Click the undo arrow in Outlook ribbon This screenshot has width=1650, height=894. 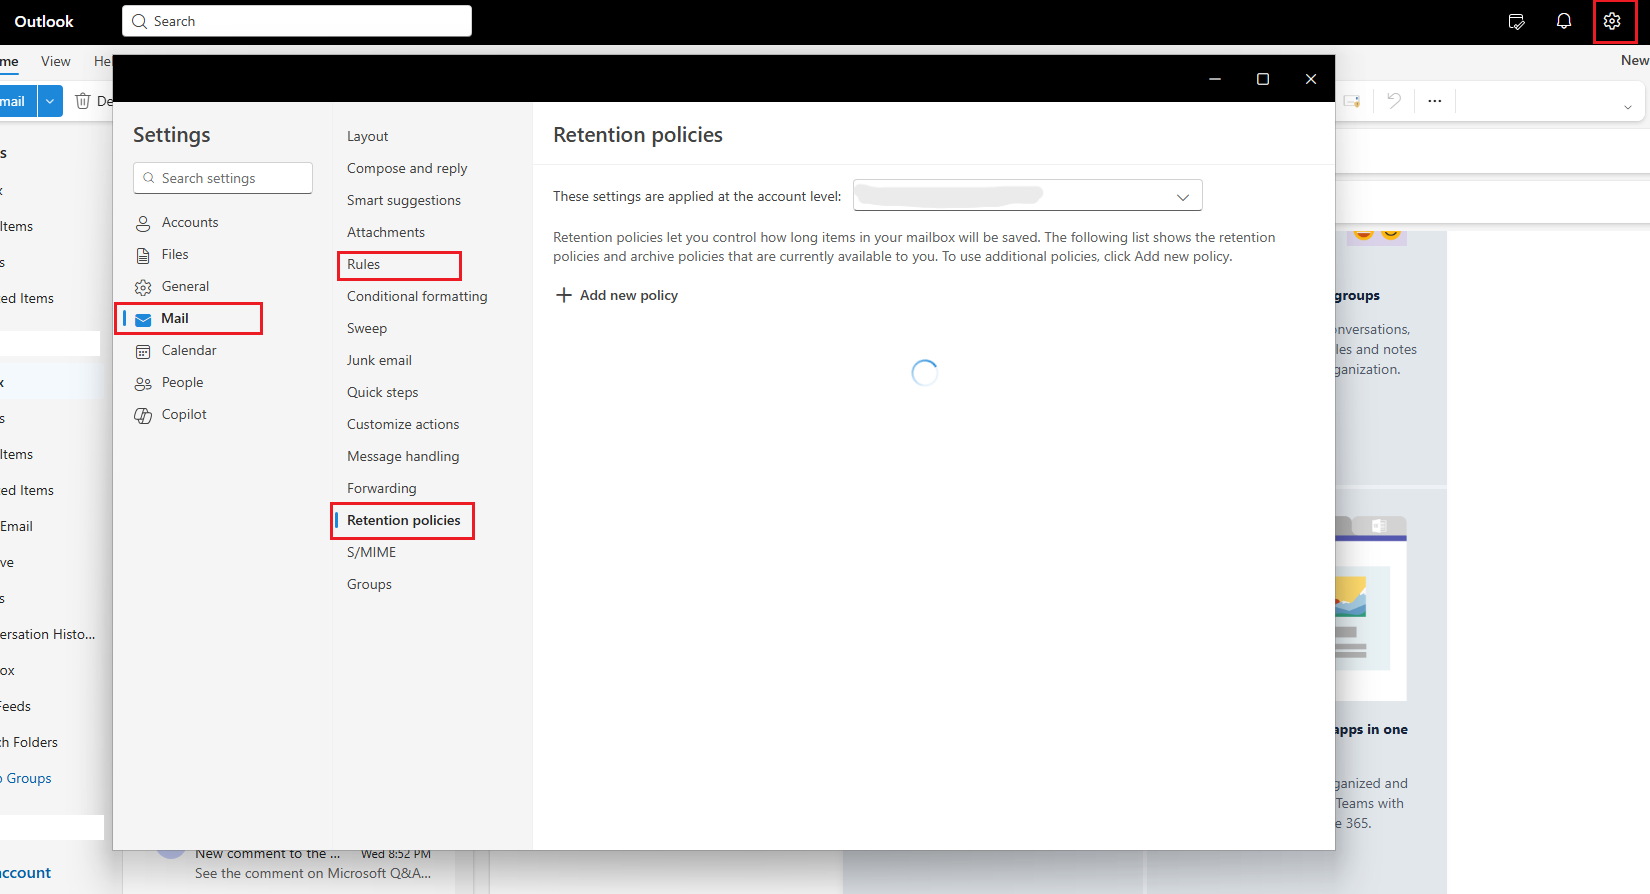(1394, 100)
